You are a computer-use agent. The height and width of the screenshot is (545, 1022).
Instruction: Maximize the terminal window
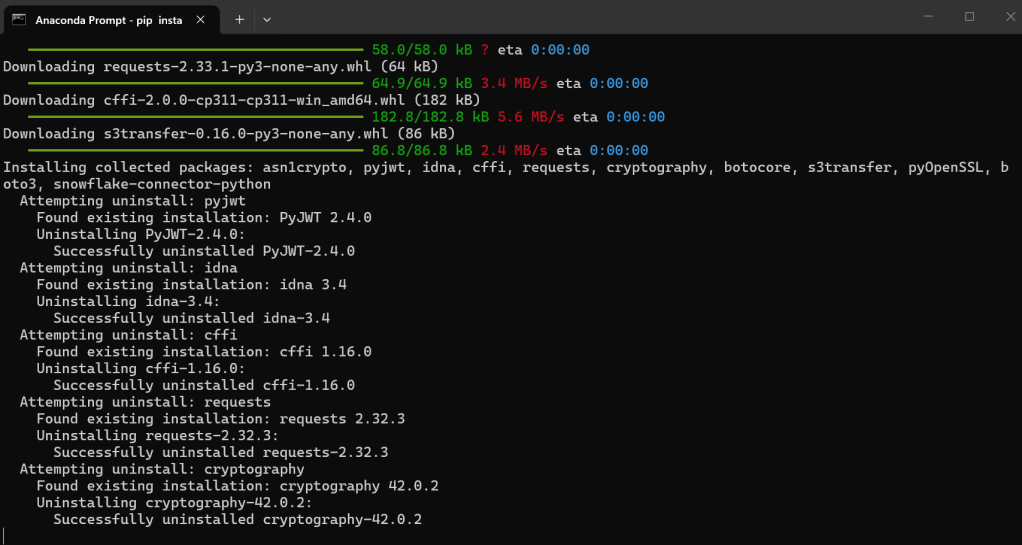click(x=969, y=17)
